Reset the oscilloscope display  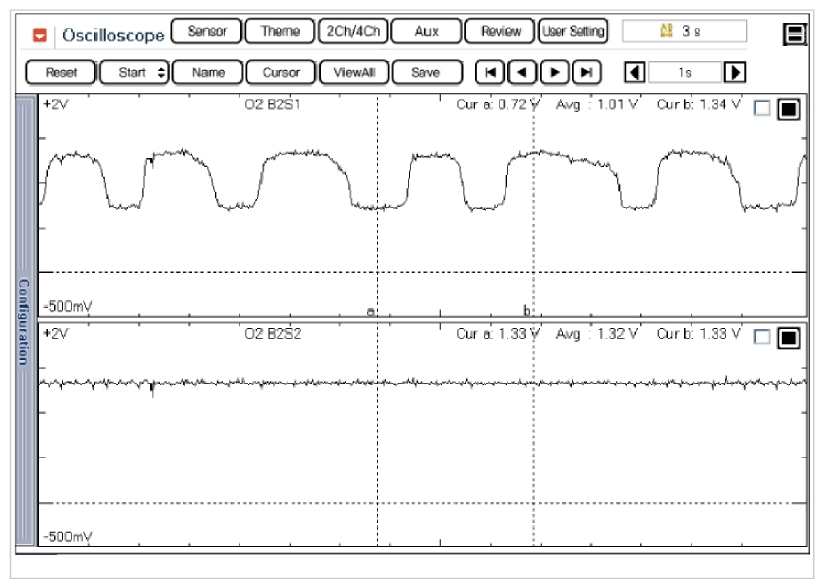pyautogui.click(x=61, y=73)
